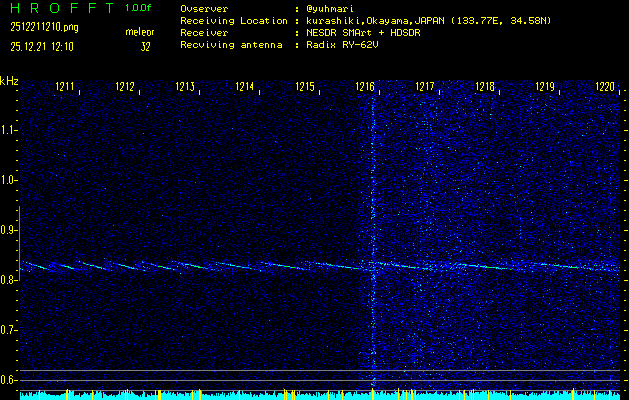Select the 0.8 kHz axis label
The height and width of the screenshot is (400, 629).
[9, 280]
